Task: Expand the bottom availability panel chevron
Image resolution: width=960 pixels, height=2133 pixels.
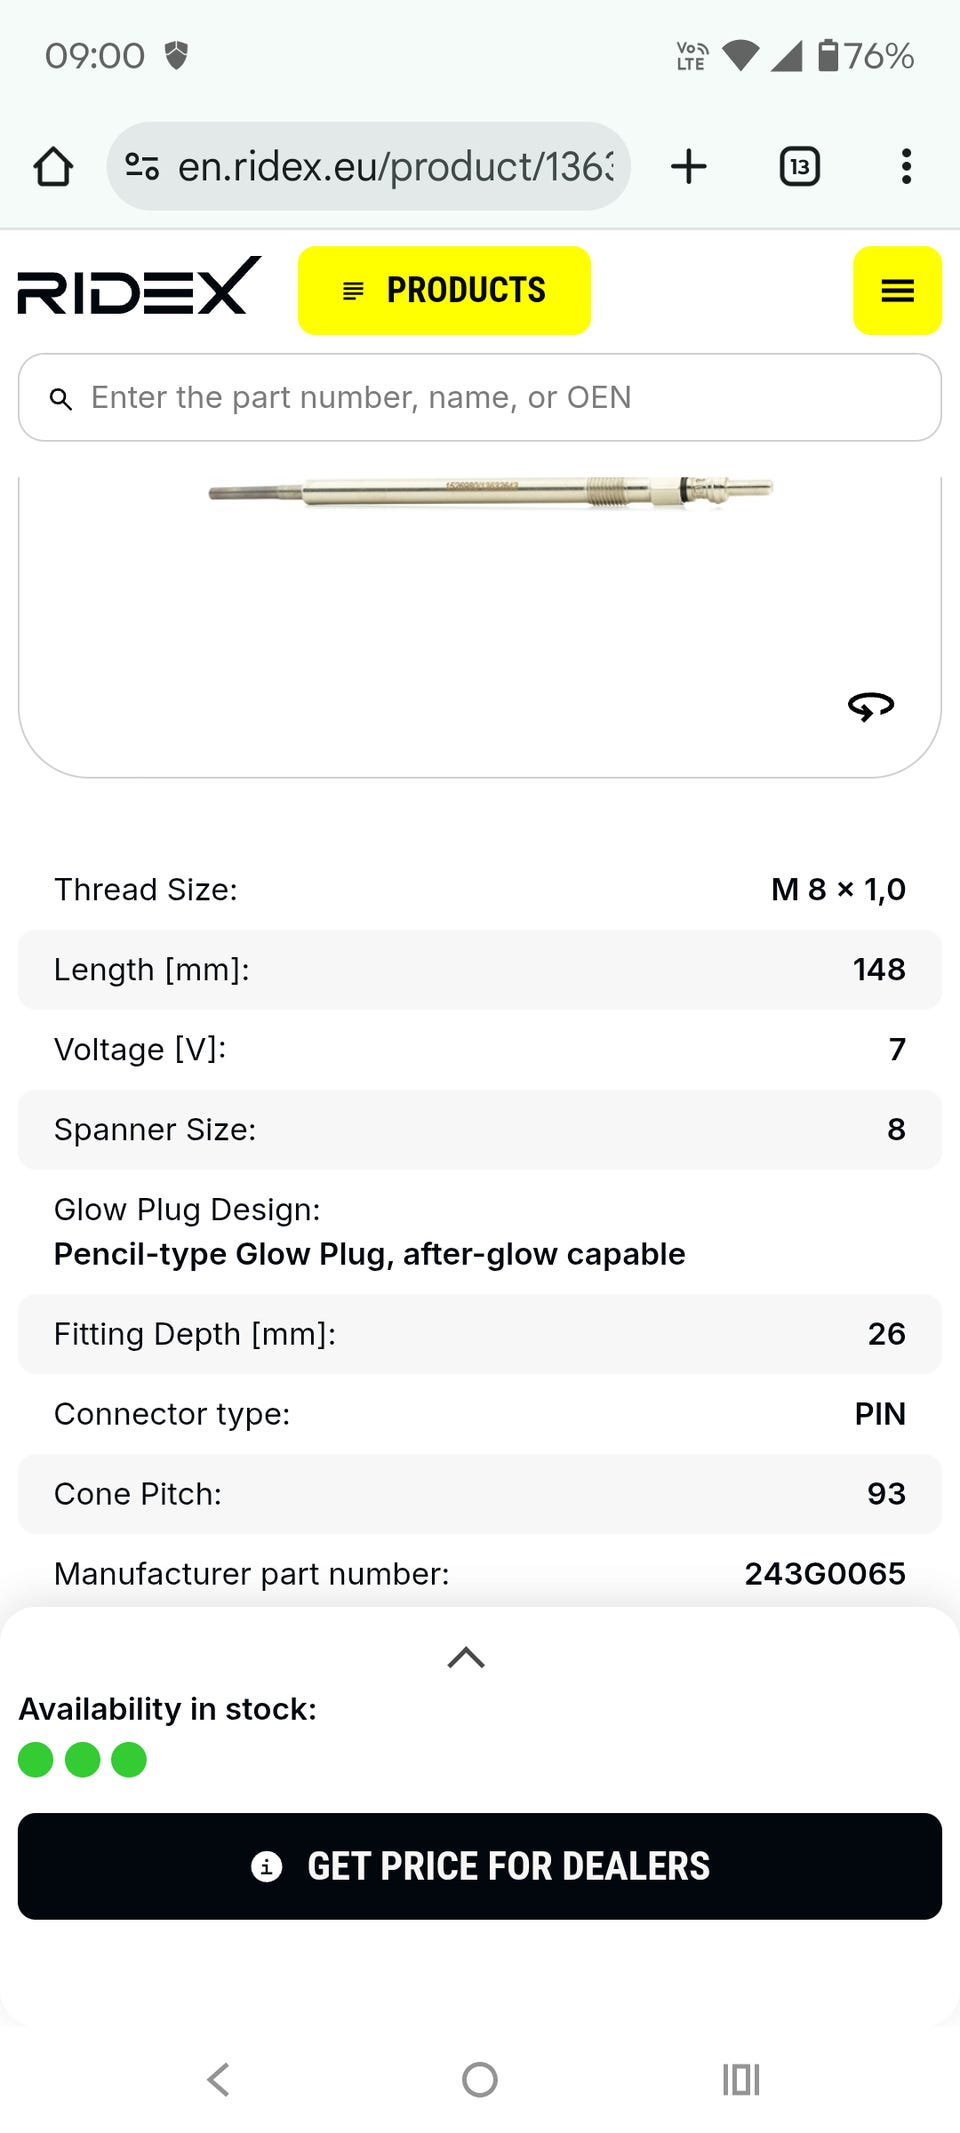Action: click(466, 1658)
